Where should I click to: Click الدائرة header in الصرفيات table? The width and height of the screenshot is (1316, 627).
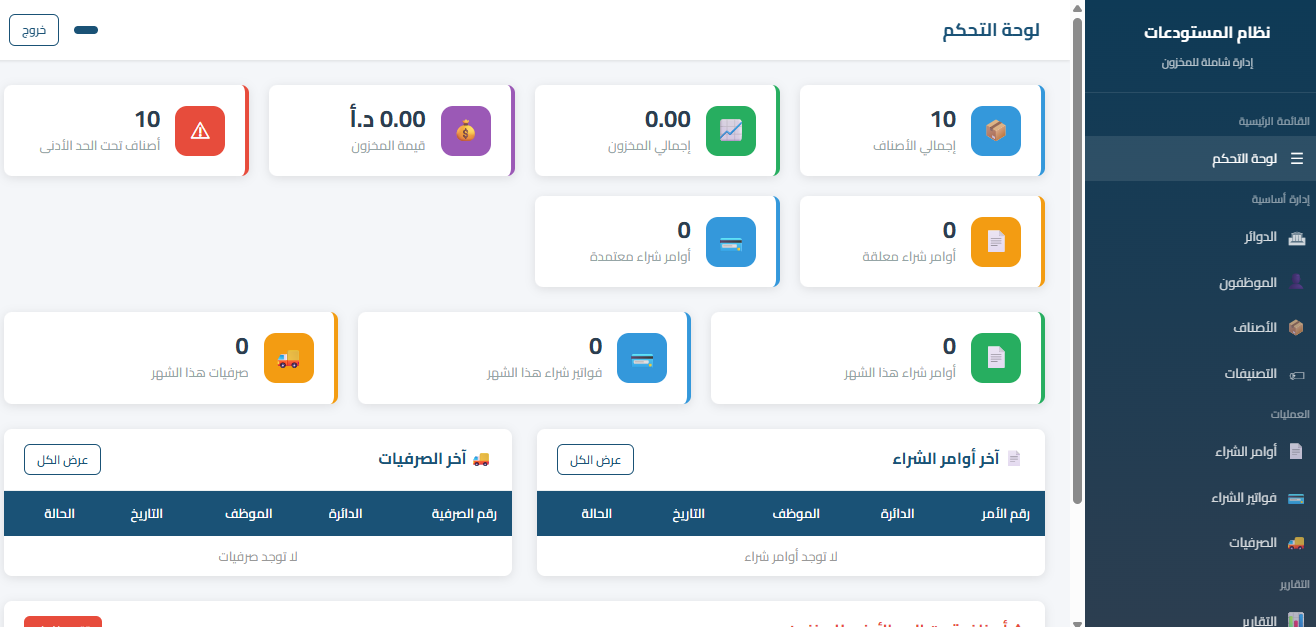tap(345, 513)
